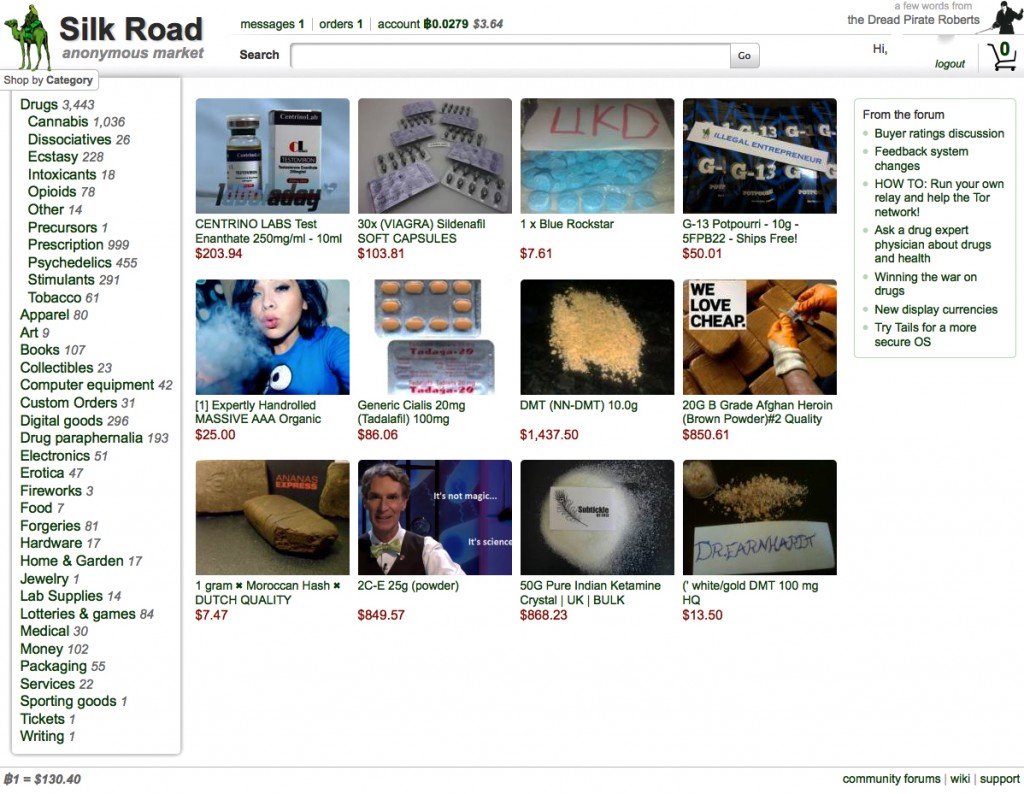The width and height of the screenshot is (1024, 794).
Task: Open the shopping cart icon
Action: (1001, 56)
